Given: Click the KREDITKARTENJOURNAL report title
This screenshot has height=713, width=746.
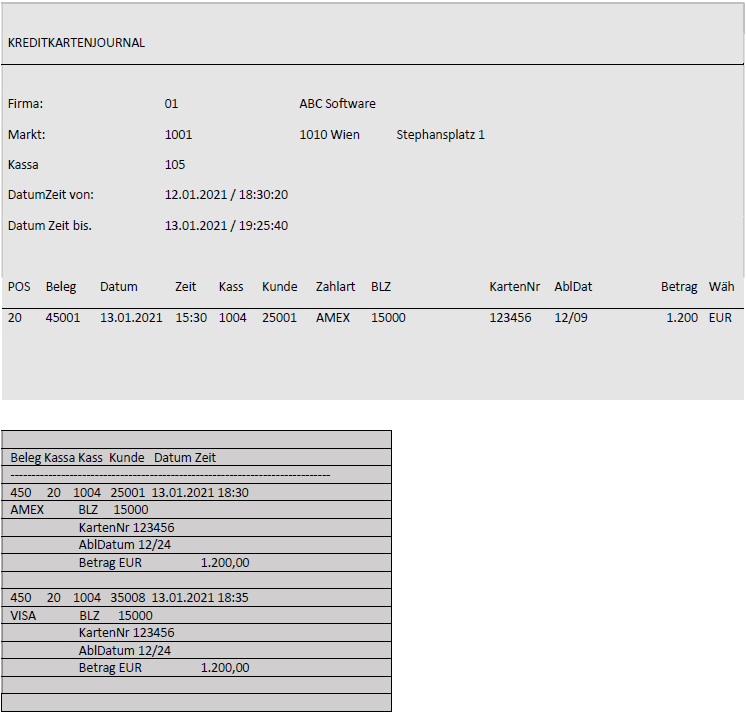Looking at the screenshot, I should pos(76,43).
